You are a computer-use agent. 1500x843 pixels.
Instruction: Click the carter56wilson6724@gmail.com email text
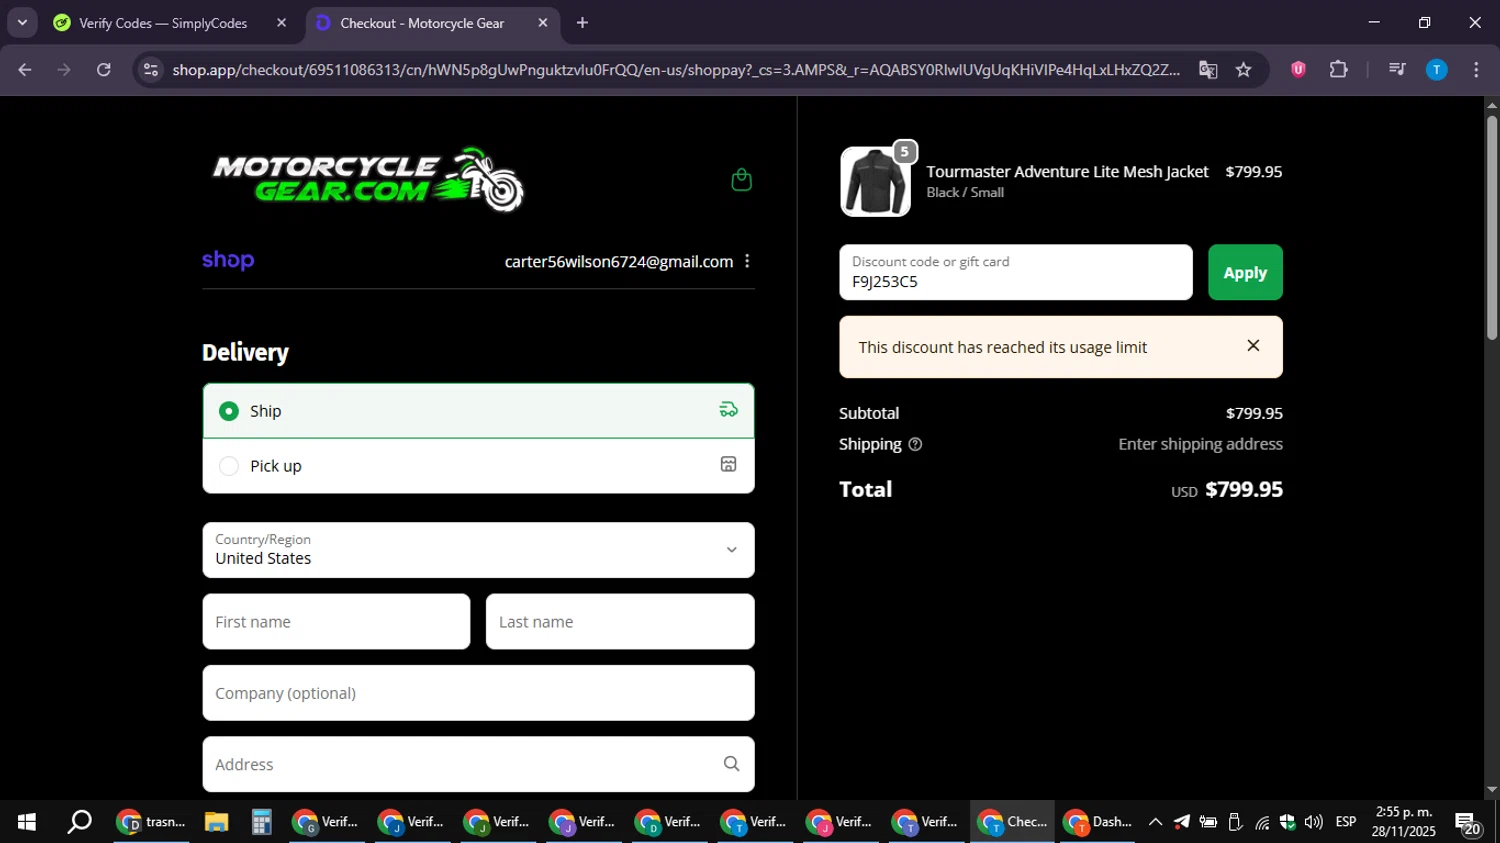click(x=619, y=262)
